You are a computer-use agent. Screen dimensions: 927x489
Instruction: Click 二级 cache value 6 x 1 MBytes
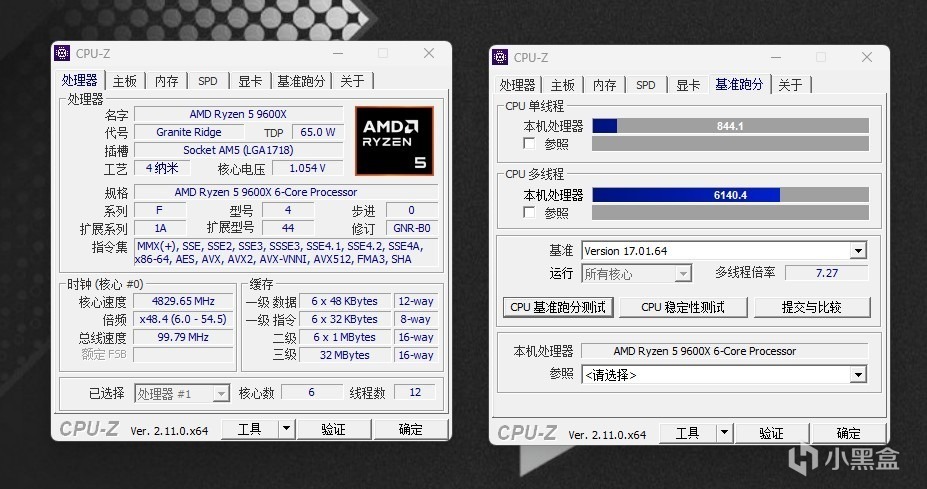point(345,337)
